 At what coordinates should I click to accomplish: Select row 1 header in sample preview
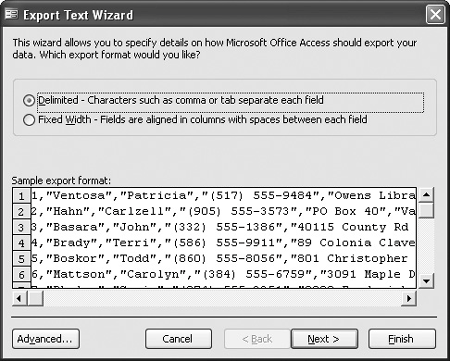(21, 196)
